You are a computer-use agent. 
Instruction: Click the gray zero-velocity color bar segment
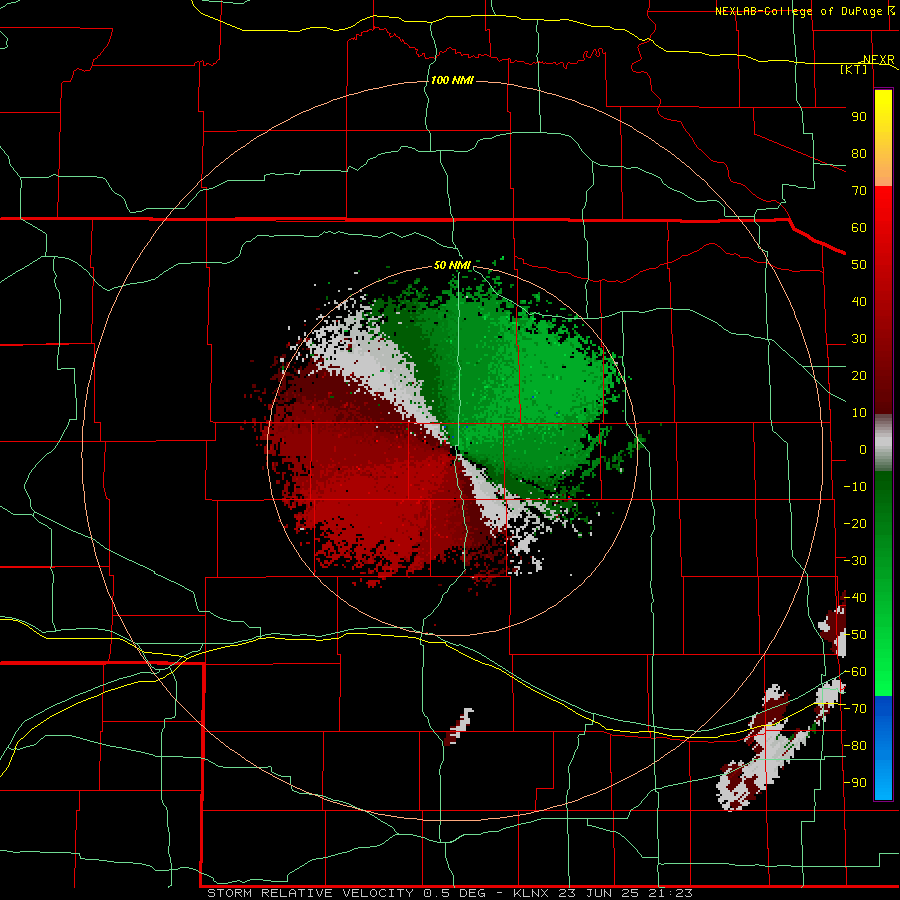point(883,443)
